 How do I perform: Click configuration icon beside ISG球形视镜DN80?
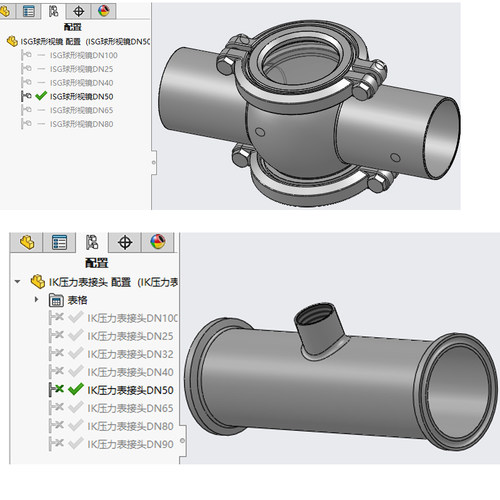pyautogui.click(x=26, y=124)
